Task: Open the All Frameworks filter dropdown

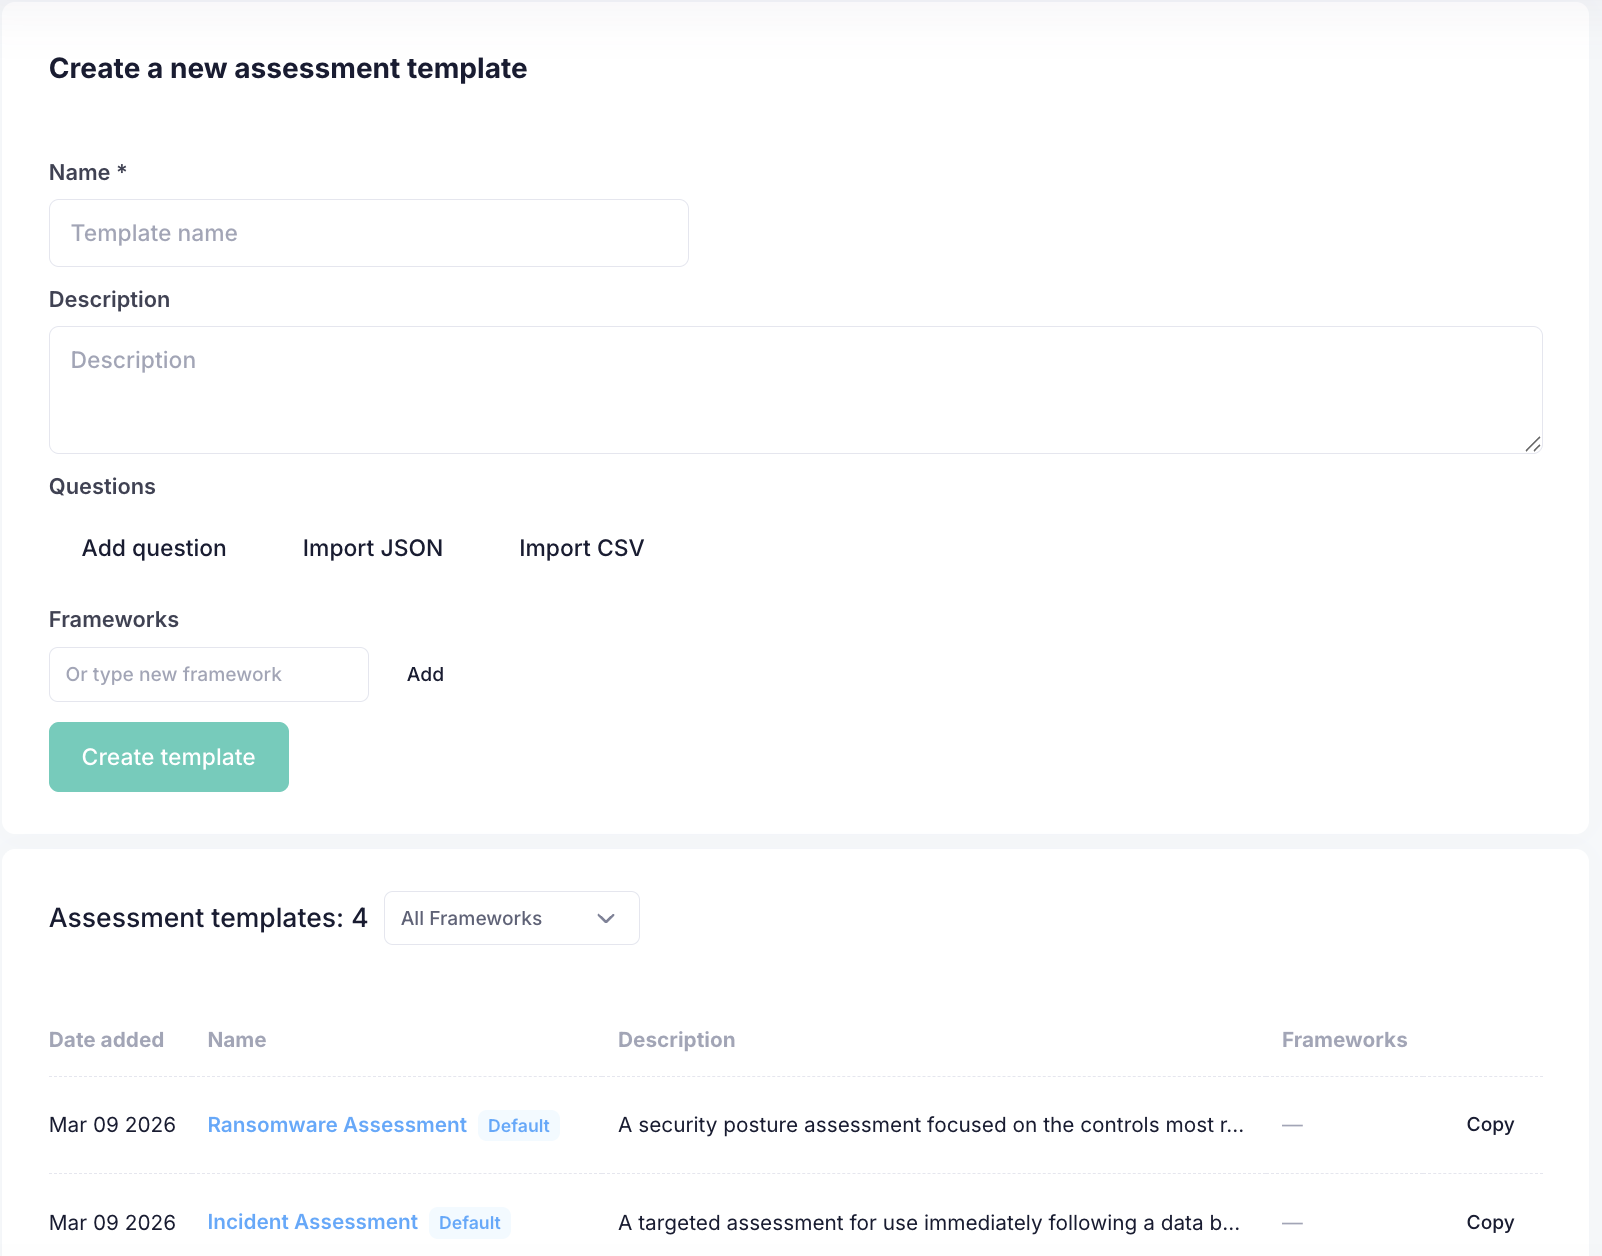Action: [x=511, y=918]
